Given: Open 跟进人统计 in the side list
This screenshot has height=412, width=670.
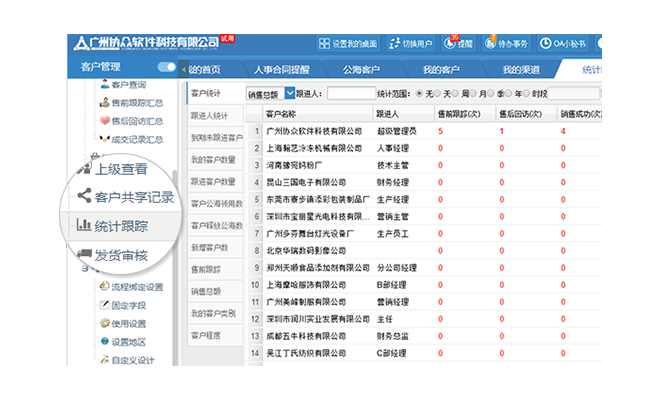Looking at the screenshot, I should pos(210,116).
